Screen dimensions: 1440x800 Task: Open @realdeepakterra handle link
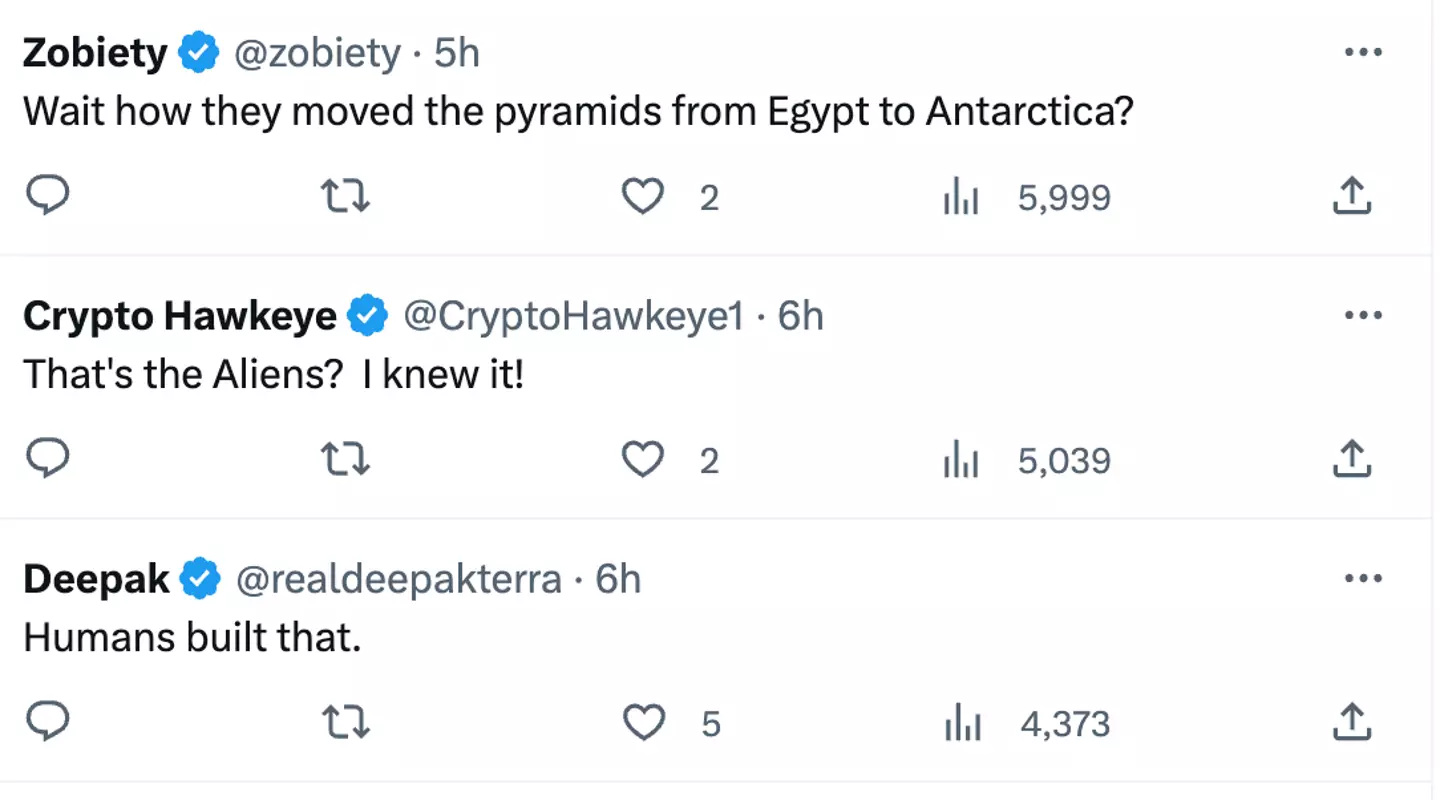(397, 579)
